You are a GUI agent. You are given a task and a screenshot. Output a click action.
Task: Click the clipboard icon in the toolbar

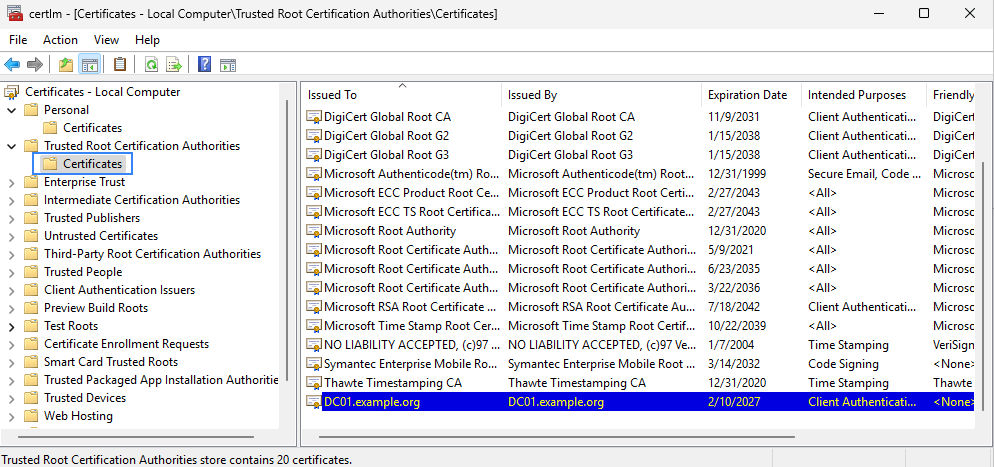coord(119,64)
